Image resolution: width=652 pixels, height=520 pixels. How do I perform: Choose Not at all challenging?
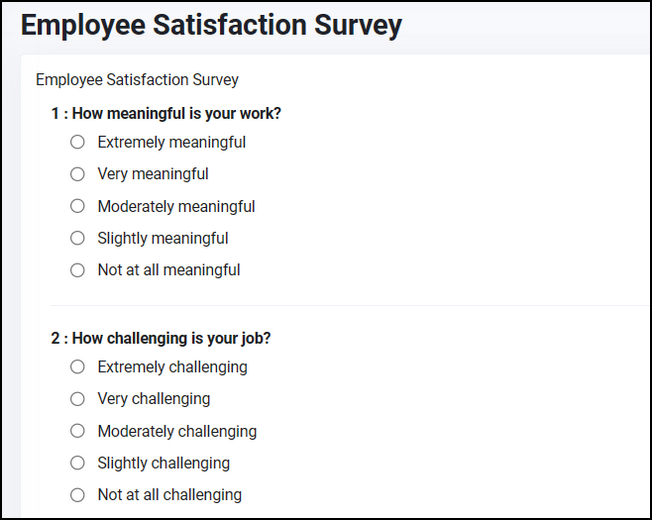click(77, 495)
